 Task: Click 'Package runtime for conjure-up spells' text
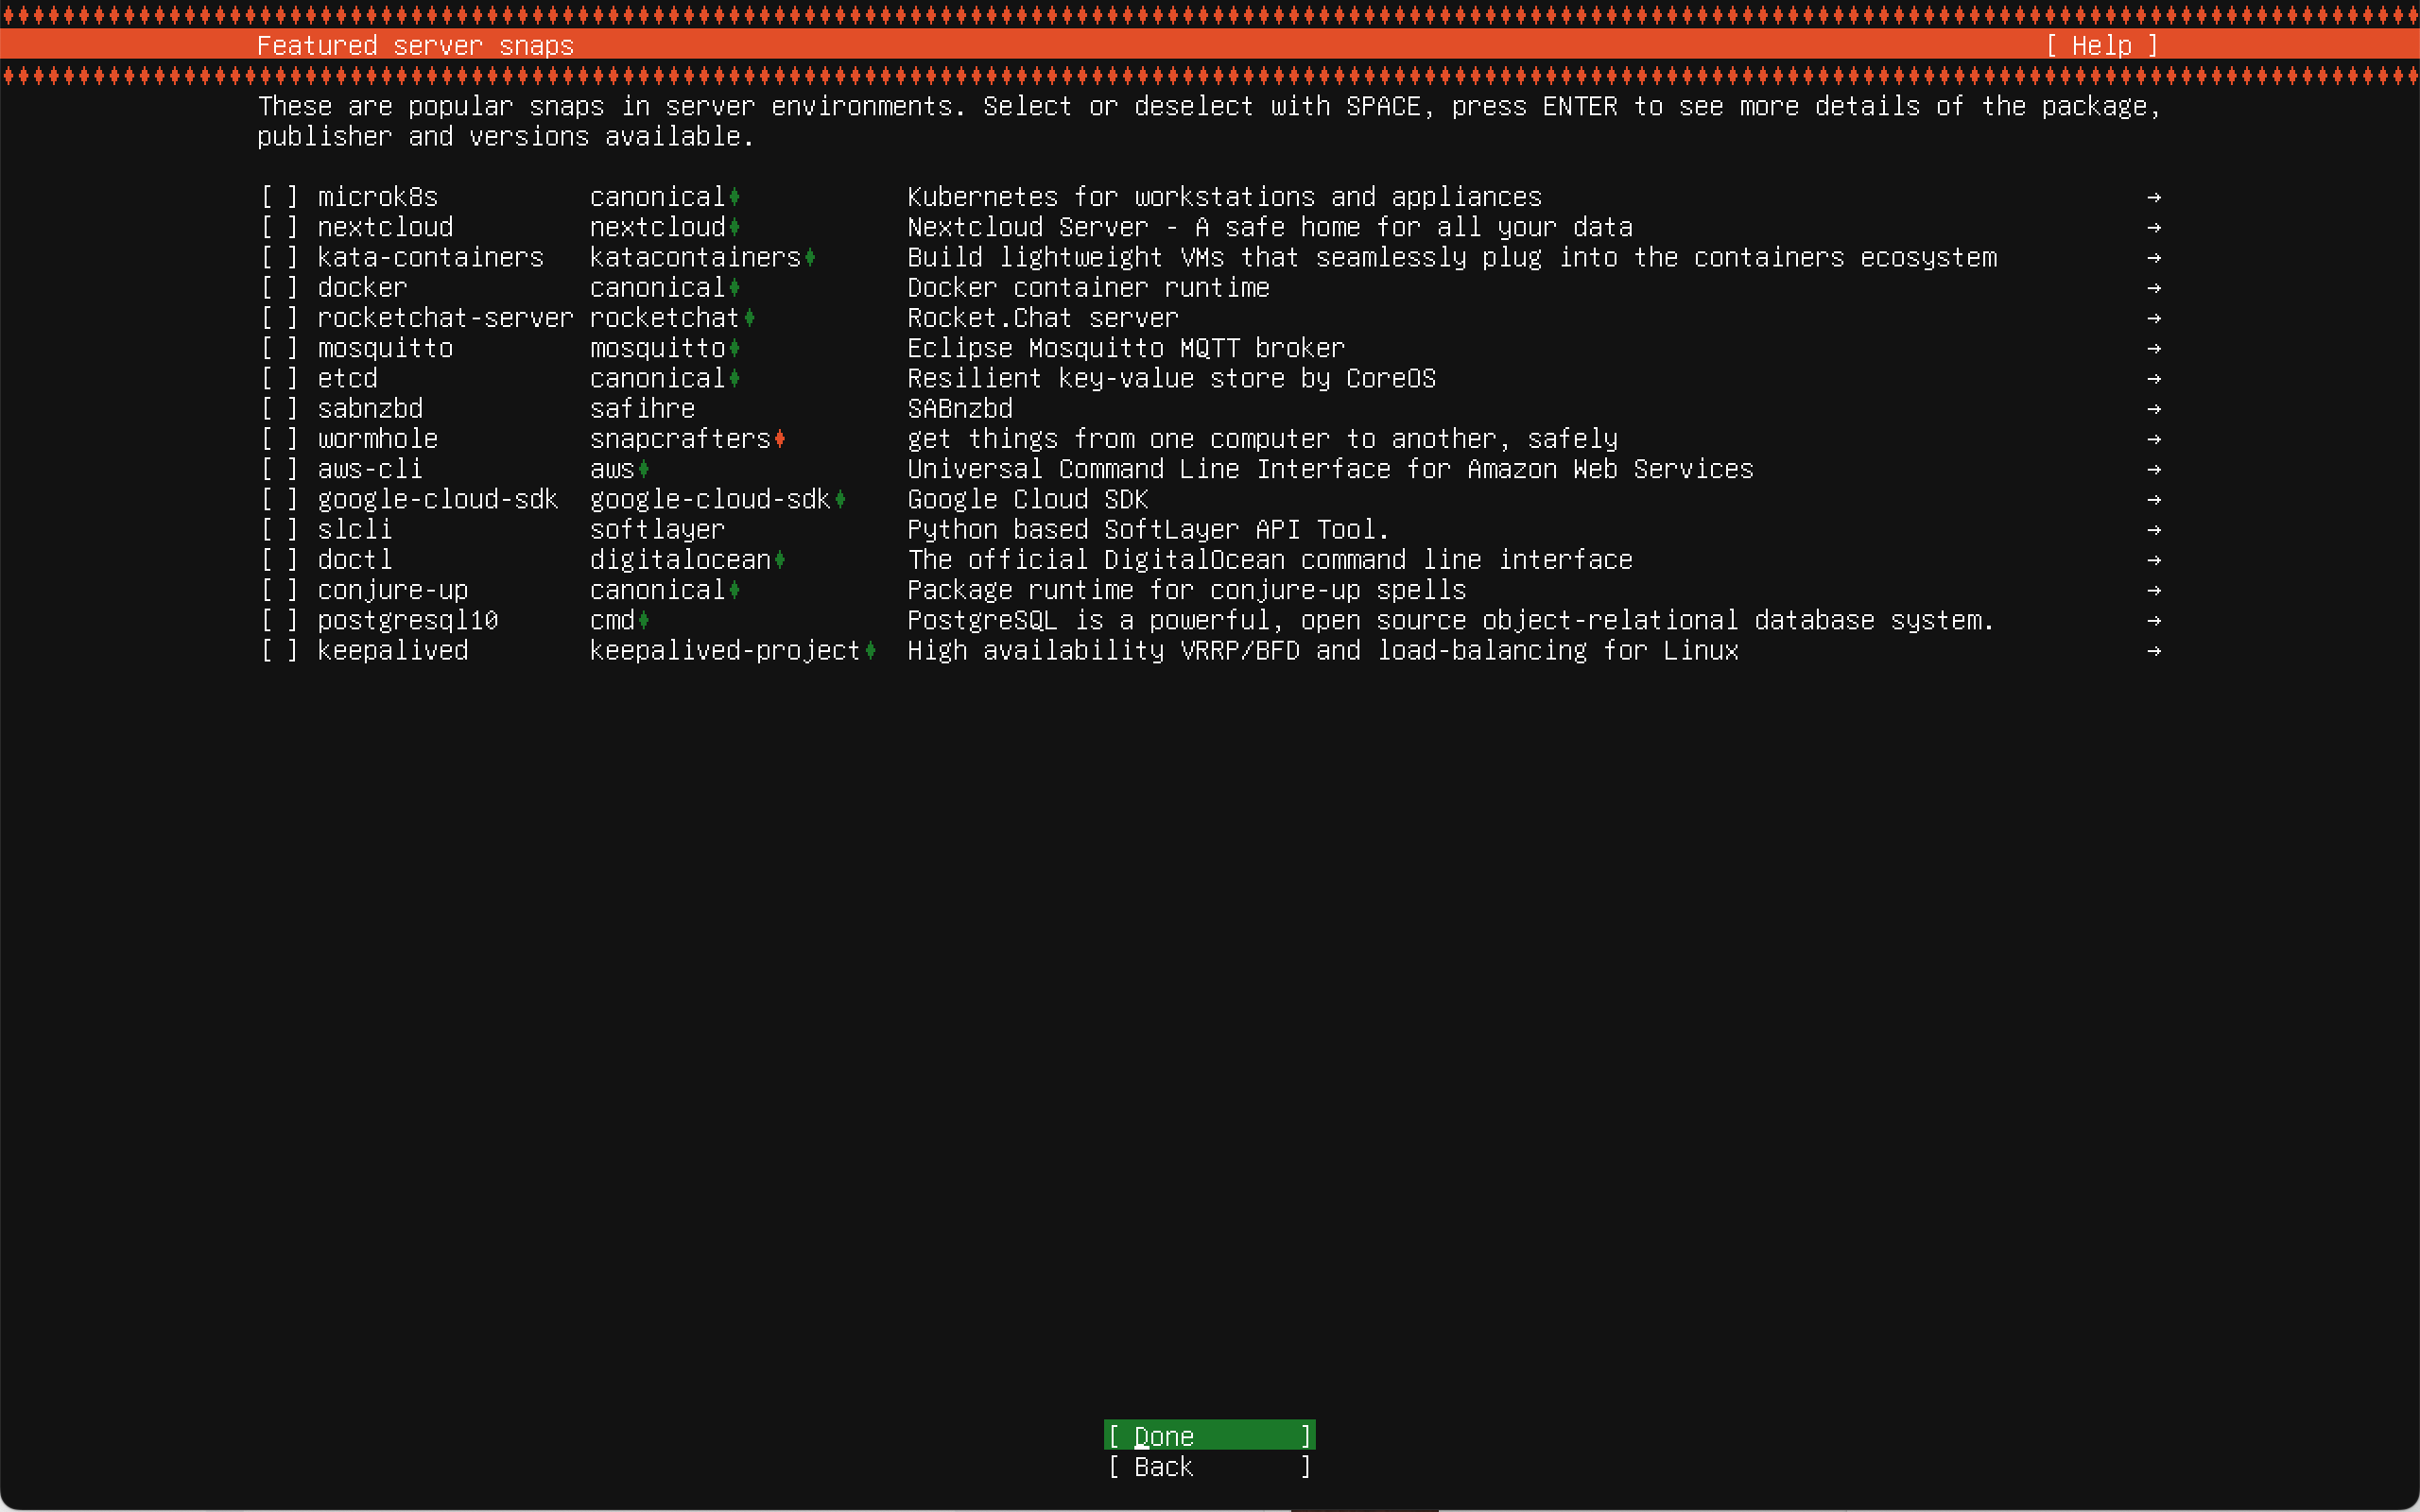click(1187, 590)
